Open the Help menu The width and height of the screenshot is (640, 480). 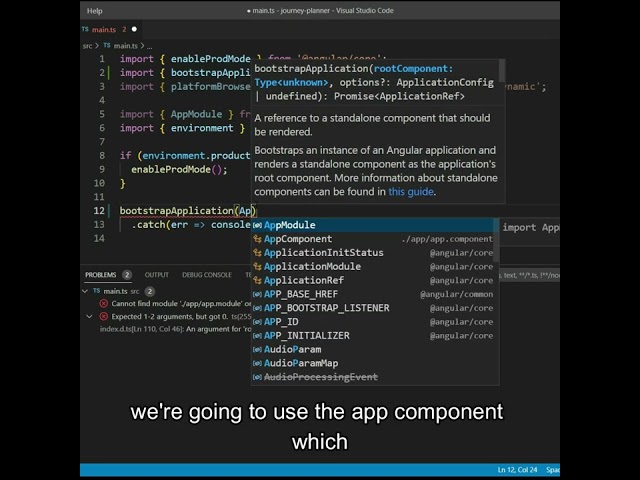(94, 11)
